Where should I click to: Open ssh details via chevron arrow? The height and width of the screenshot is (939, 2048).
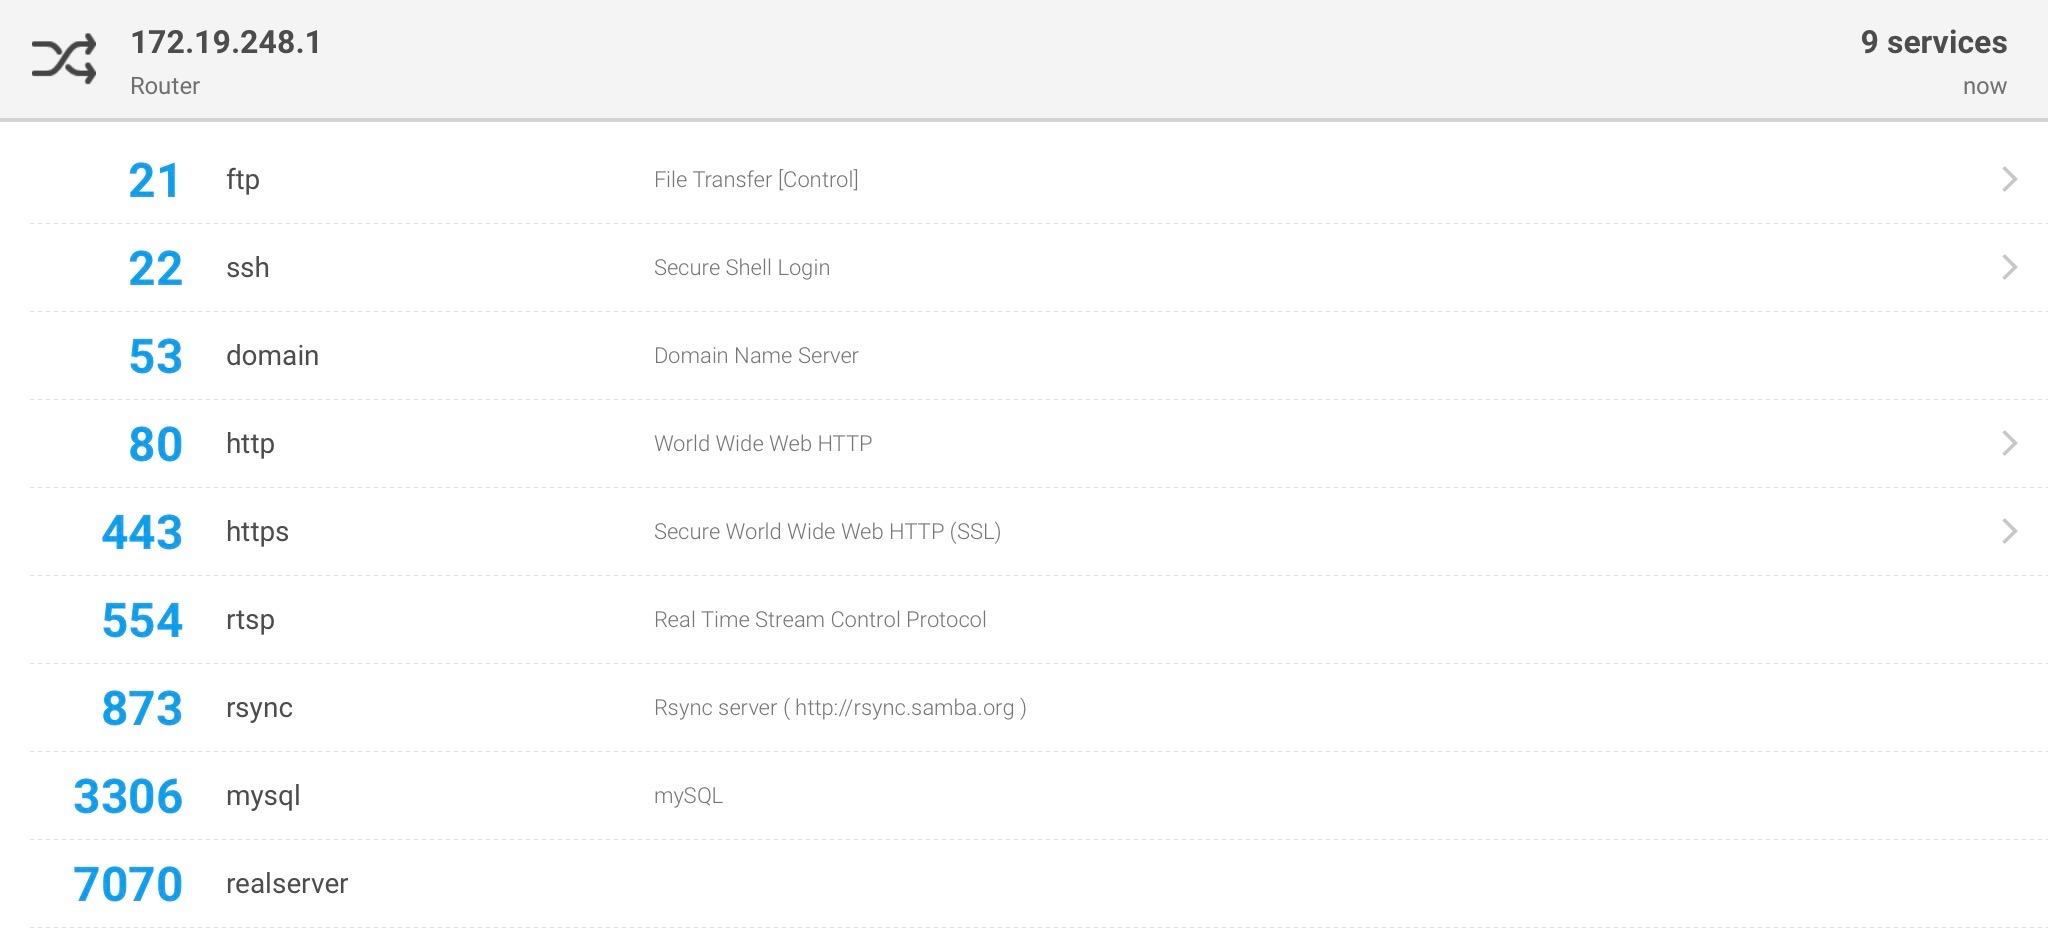click(2009, 267)
